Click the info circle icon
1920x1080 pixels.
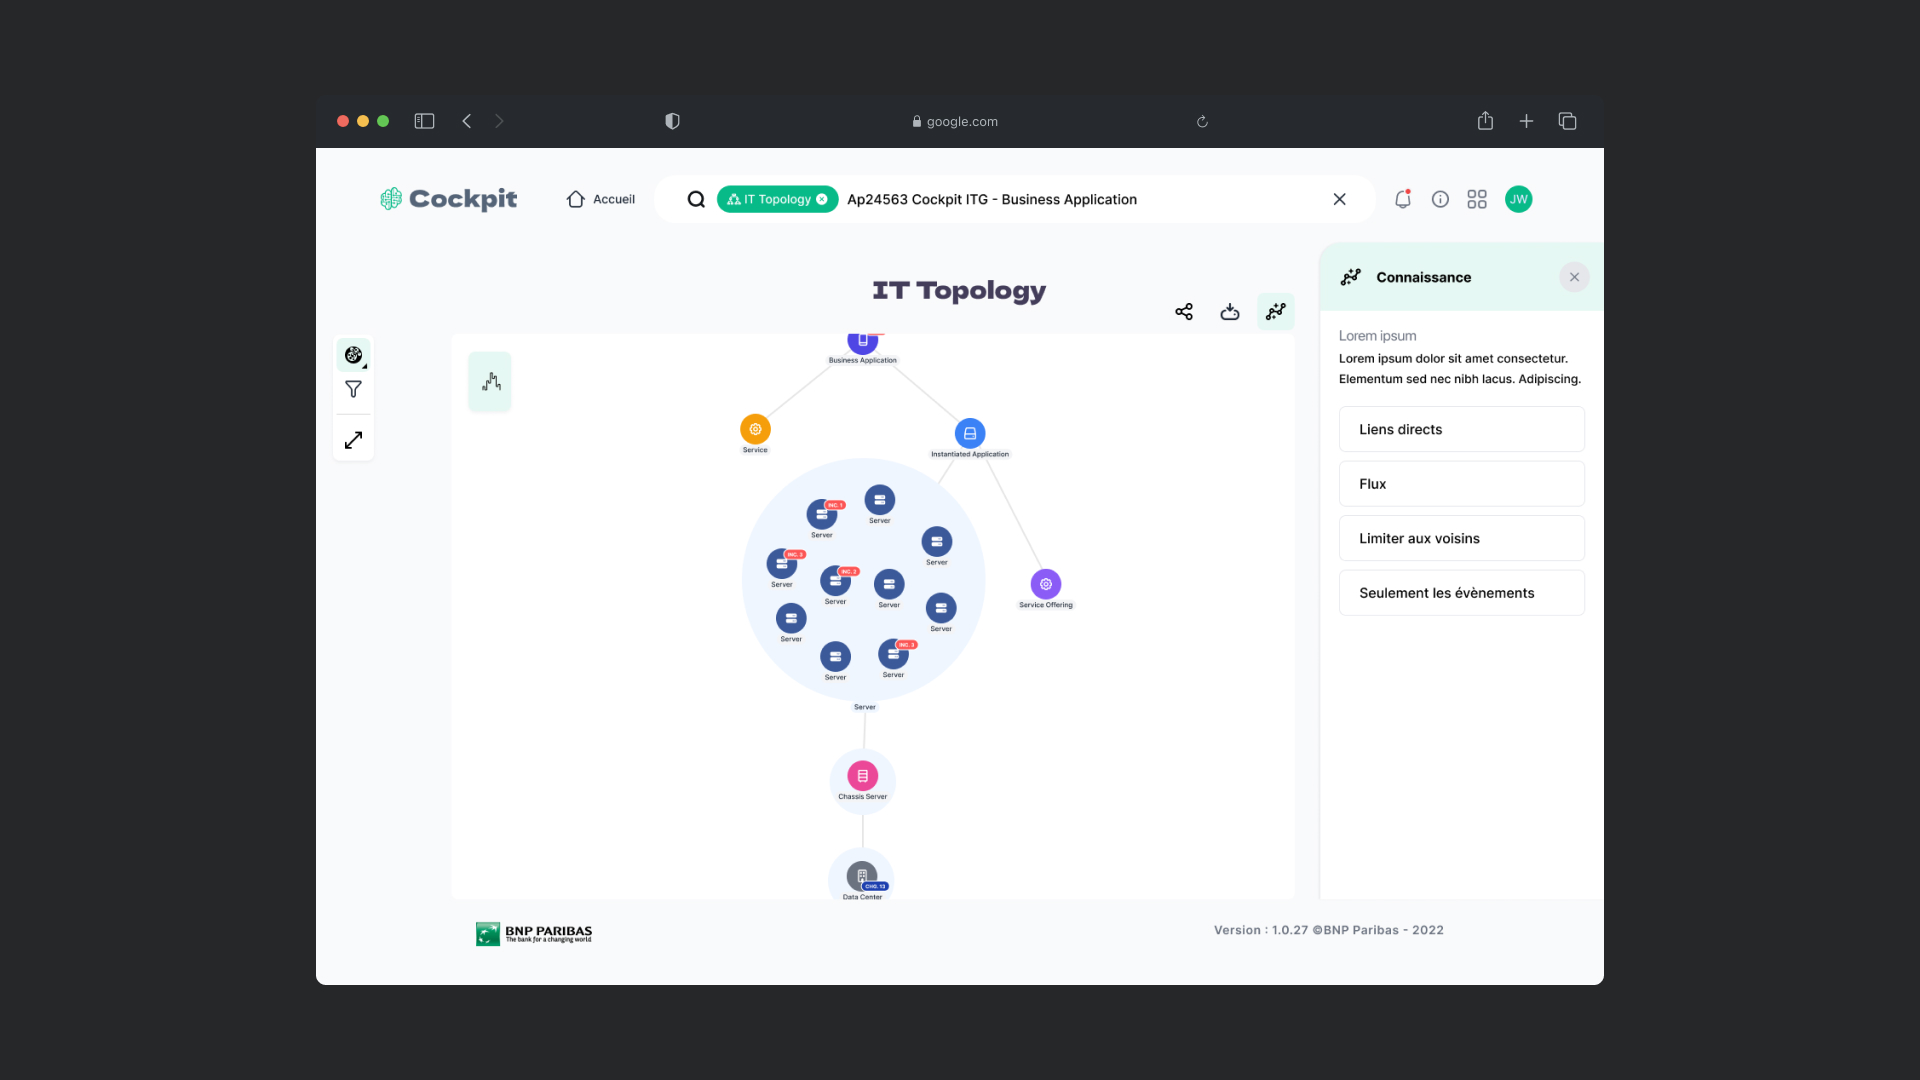[x=1440, y=199]
